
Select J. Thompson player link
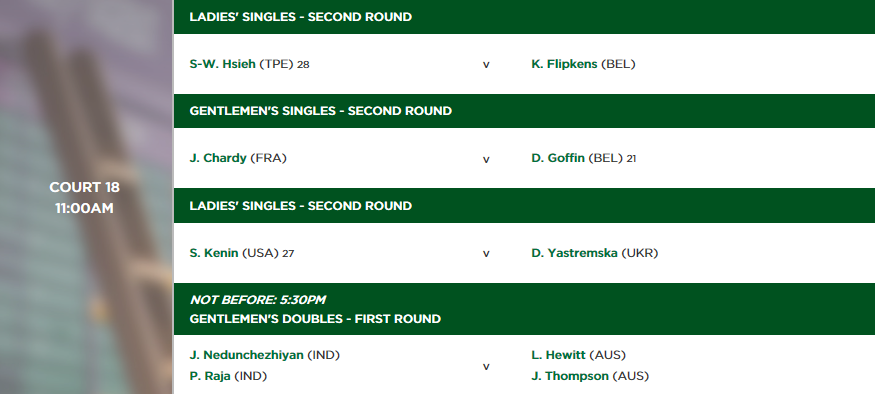(570, 376)
